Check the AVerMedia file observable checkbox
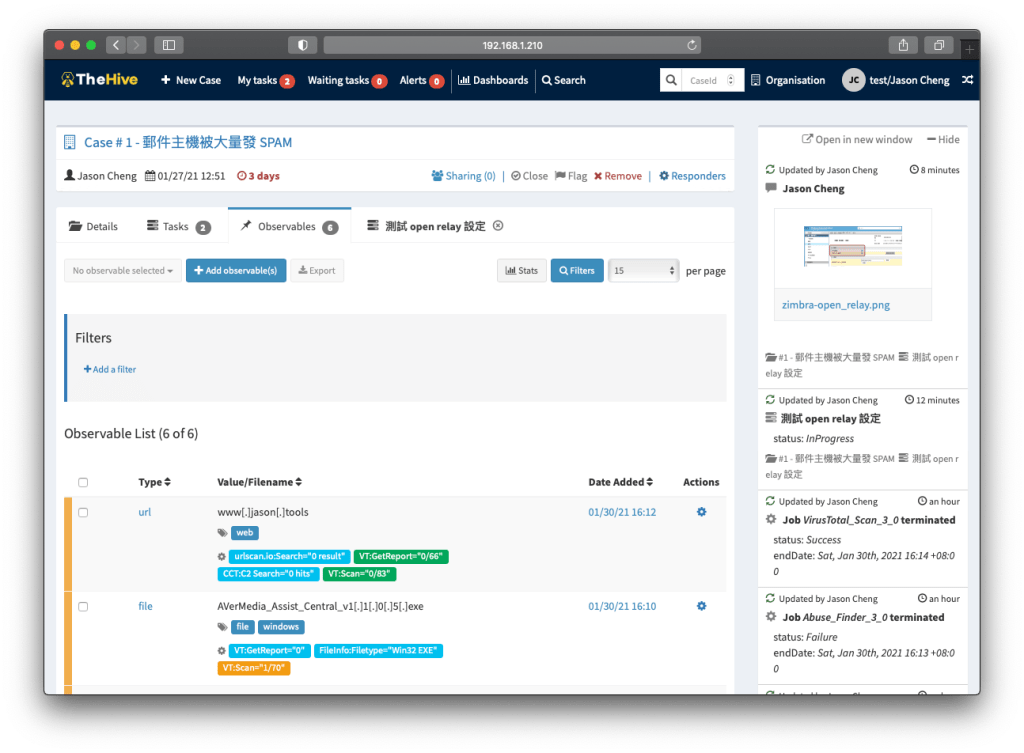The image size is (1024, 753). (83, 606)
